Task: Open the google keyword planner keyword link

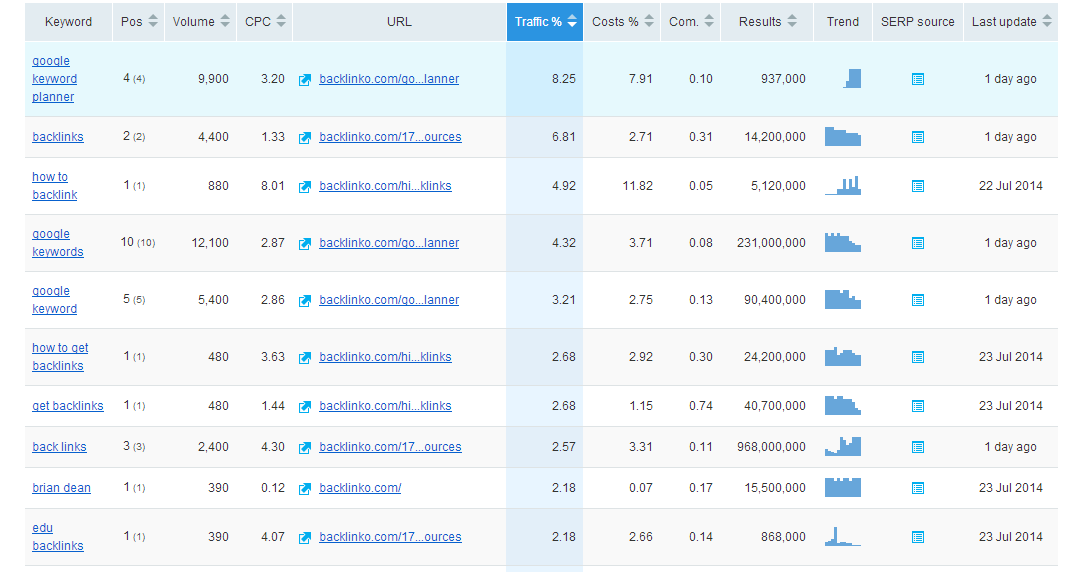Action: coord(53,79)
